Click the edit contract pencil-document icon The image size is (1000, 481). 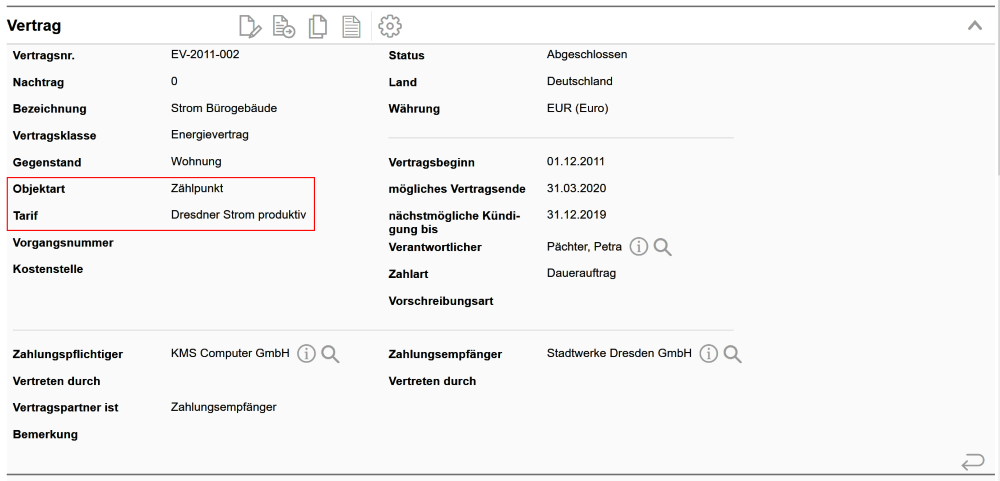point(250,26)
